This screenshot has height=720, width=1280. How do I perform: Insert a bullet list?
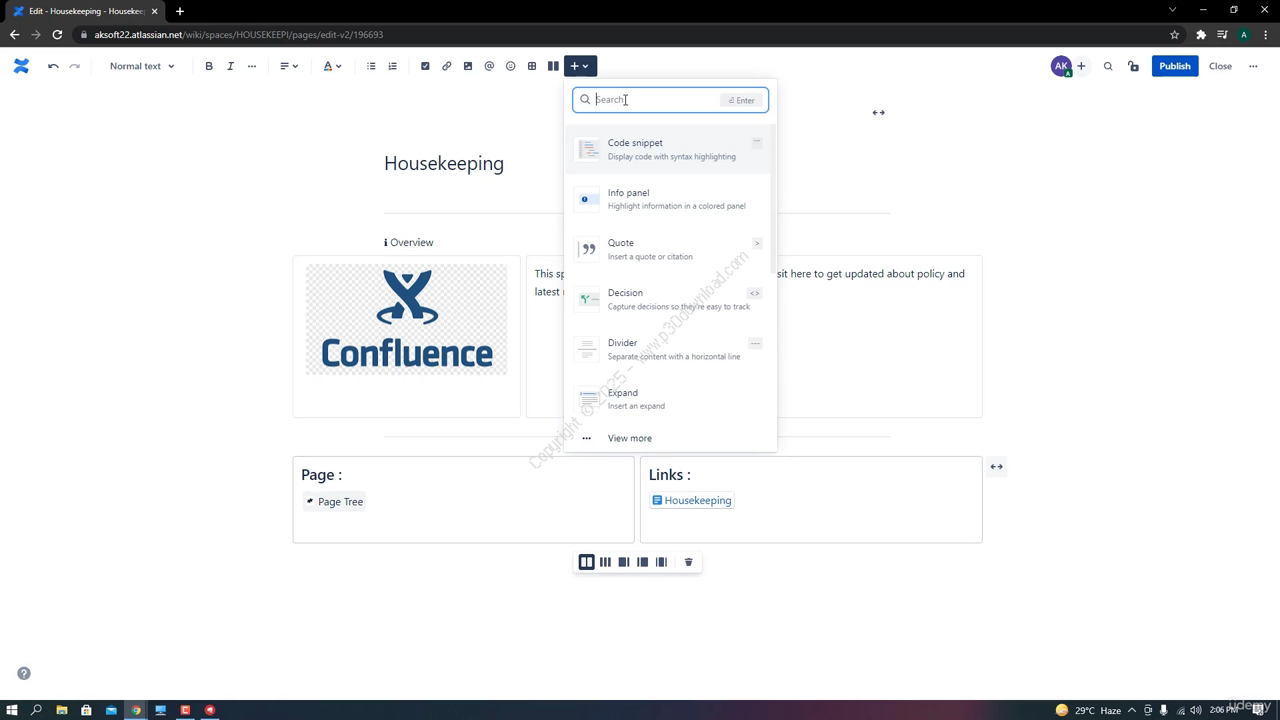[371, 66]
